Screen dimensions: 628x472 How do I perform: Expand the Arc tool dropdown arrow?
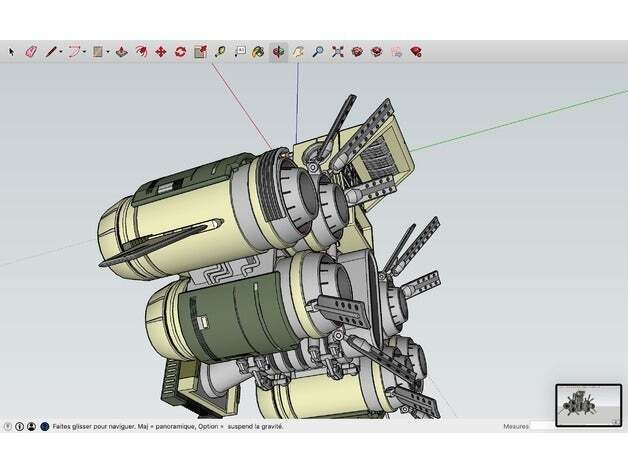(85, 51)
